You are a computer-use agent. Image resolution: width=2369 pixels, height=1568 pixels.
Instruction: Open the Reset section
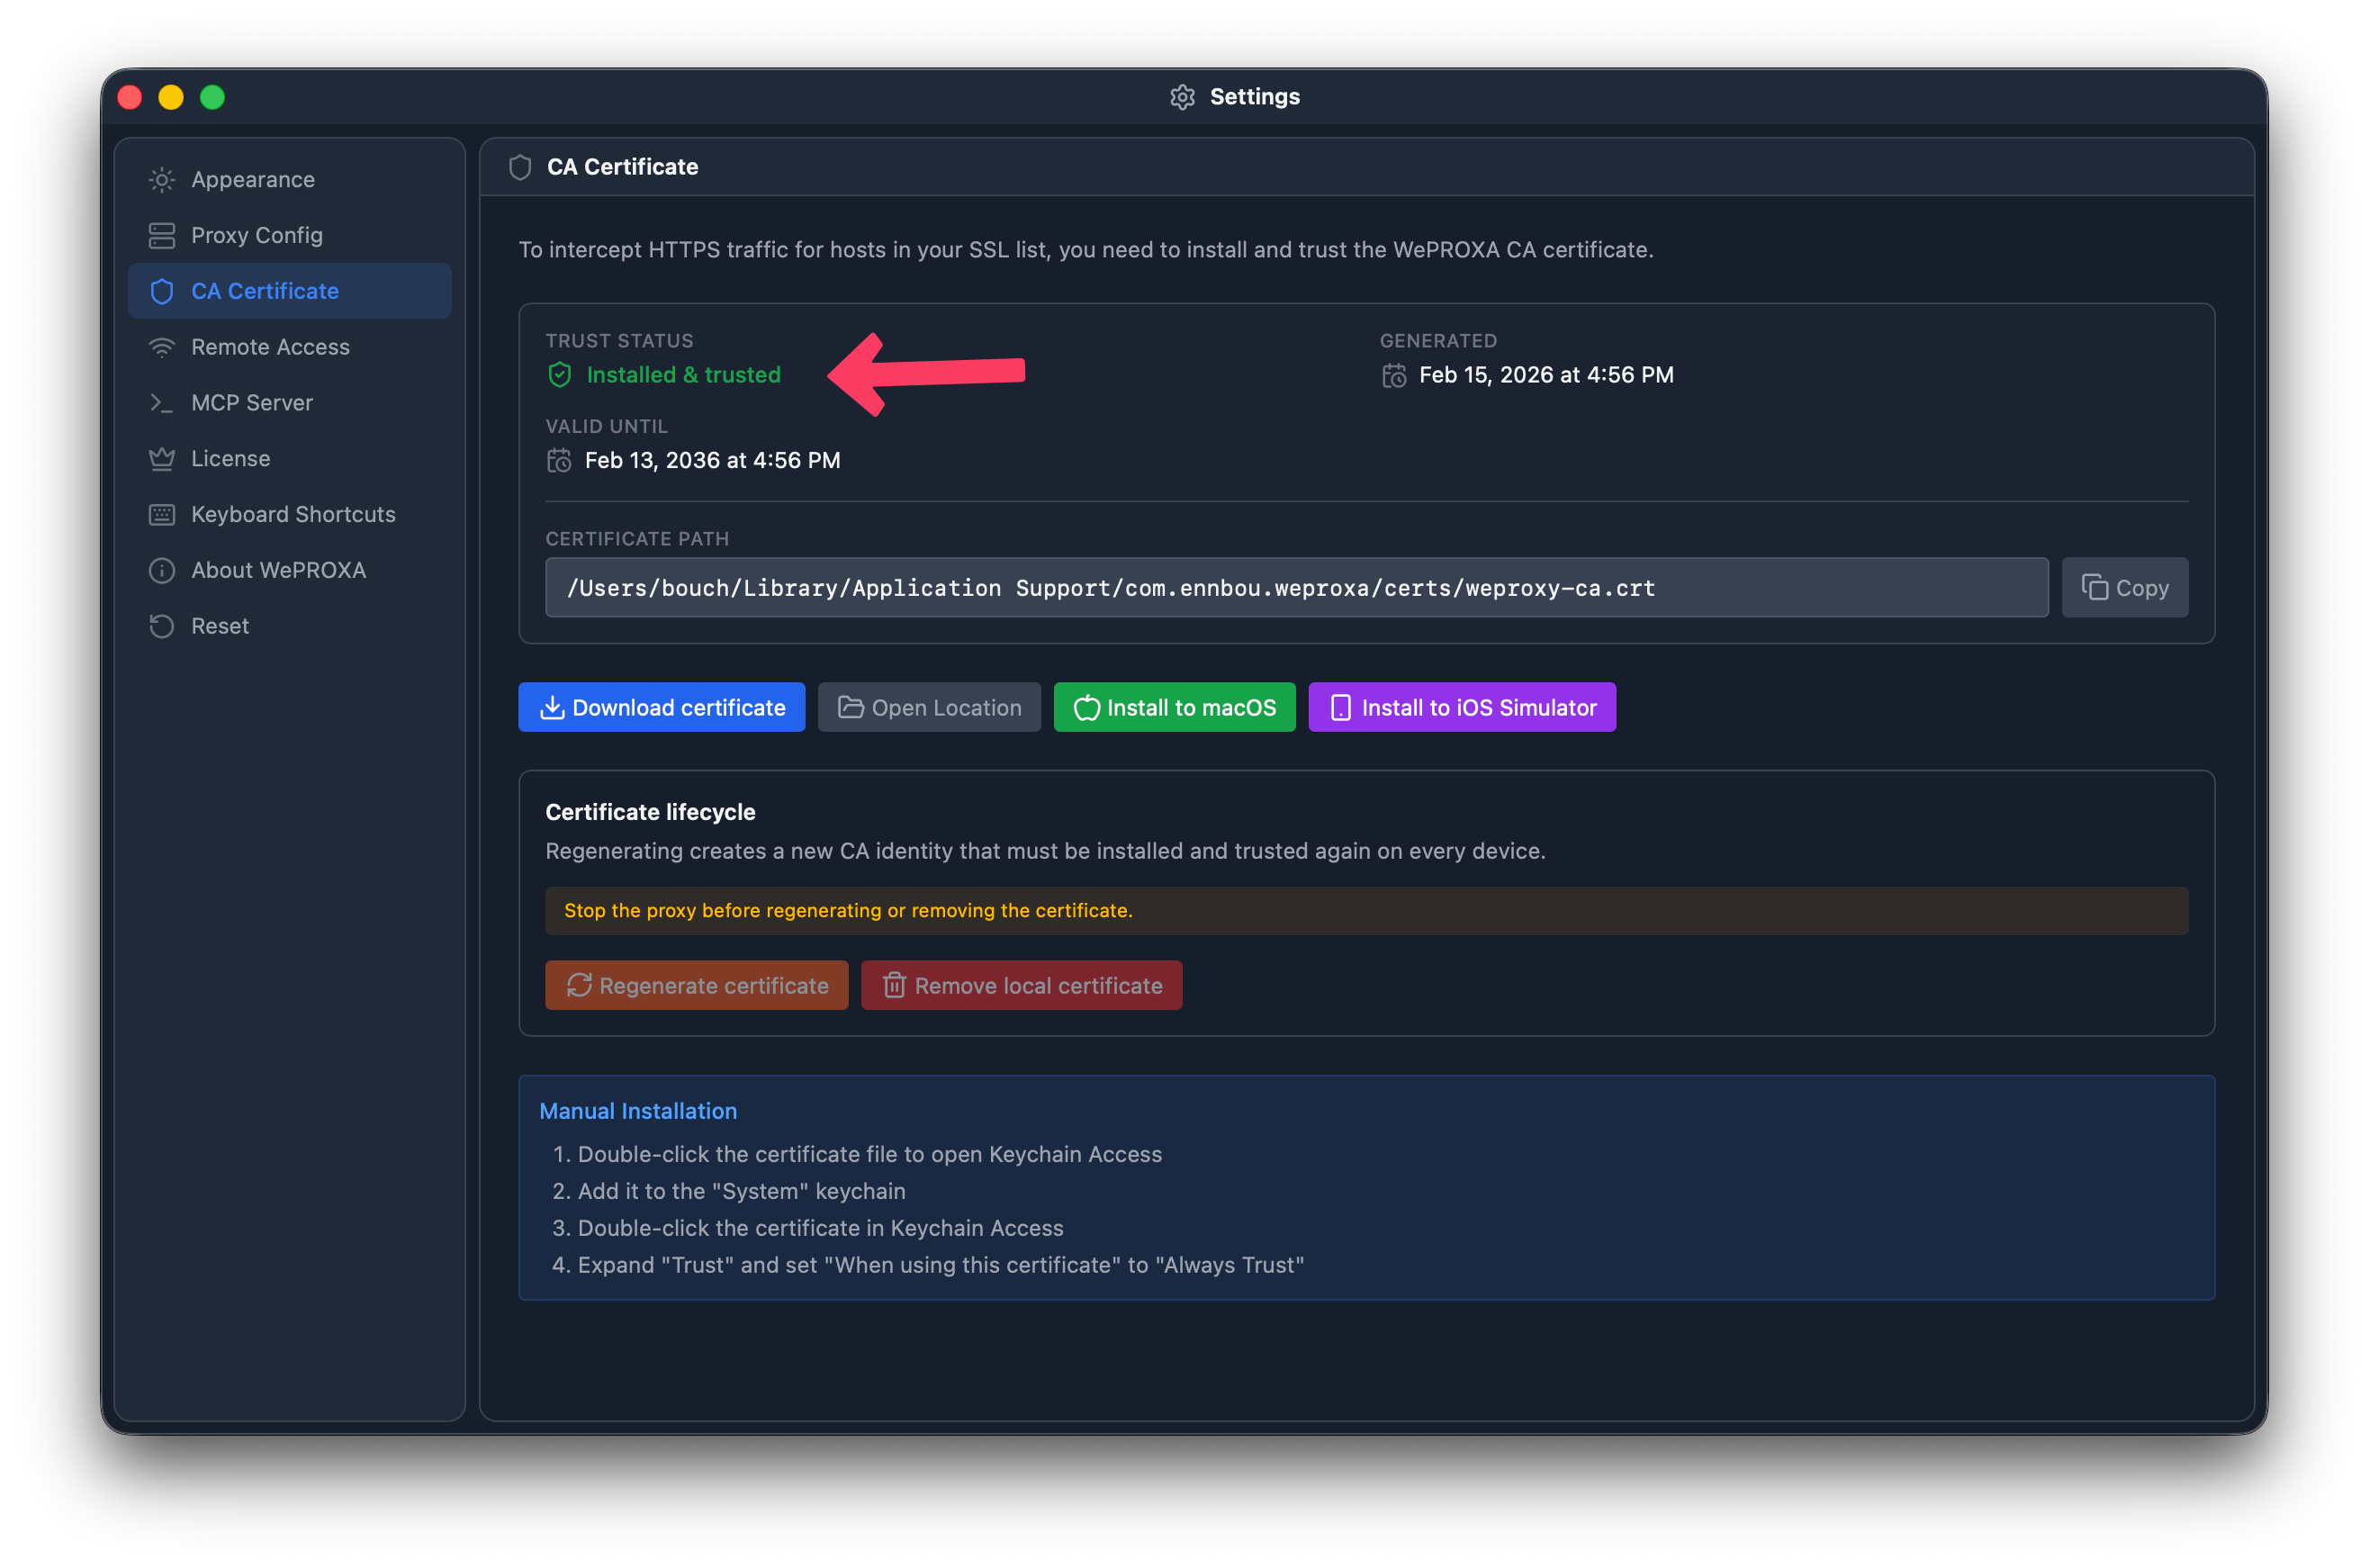(x=290, y=627)
